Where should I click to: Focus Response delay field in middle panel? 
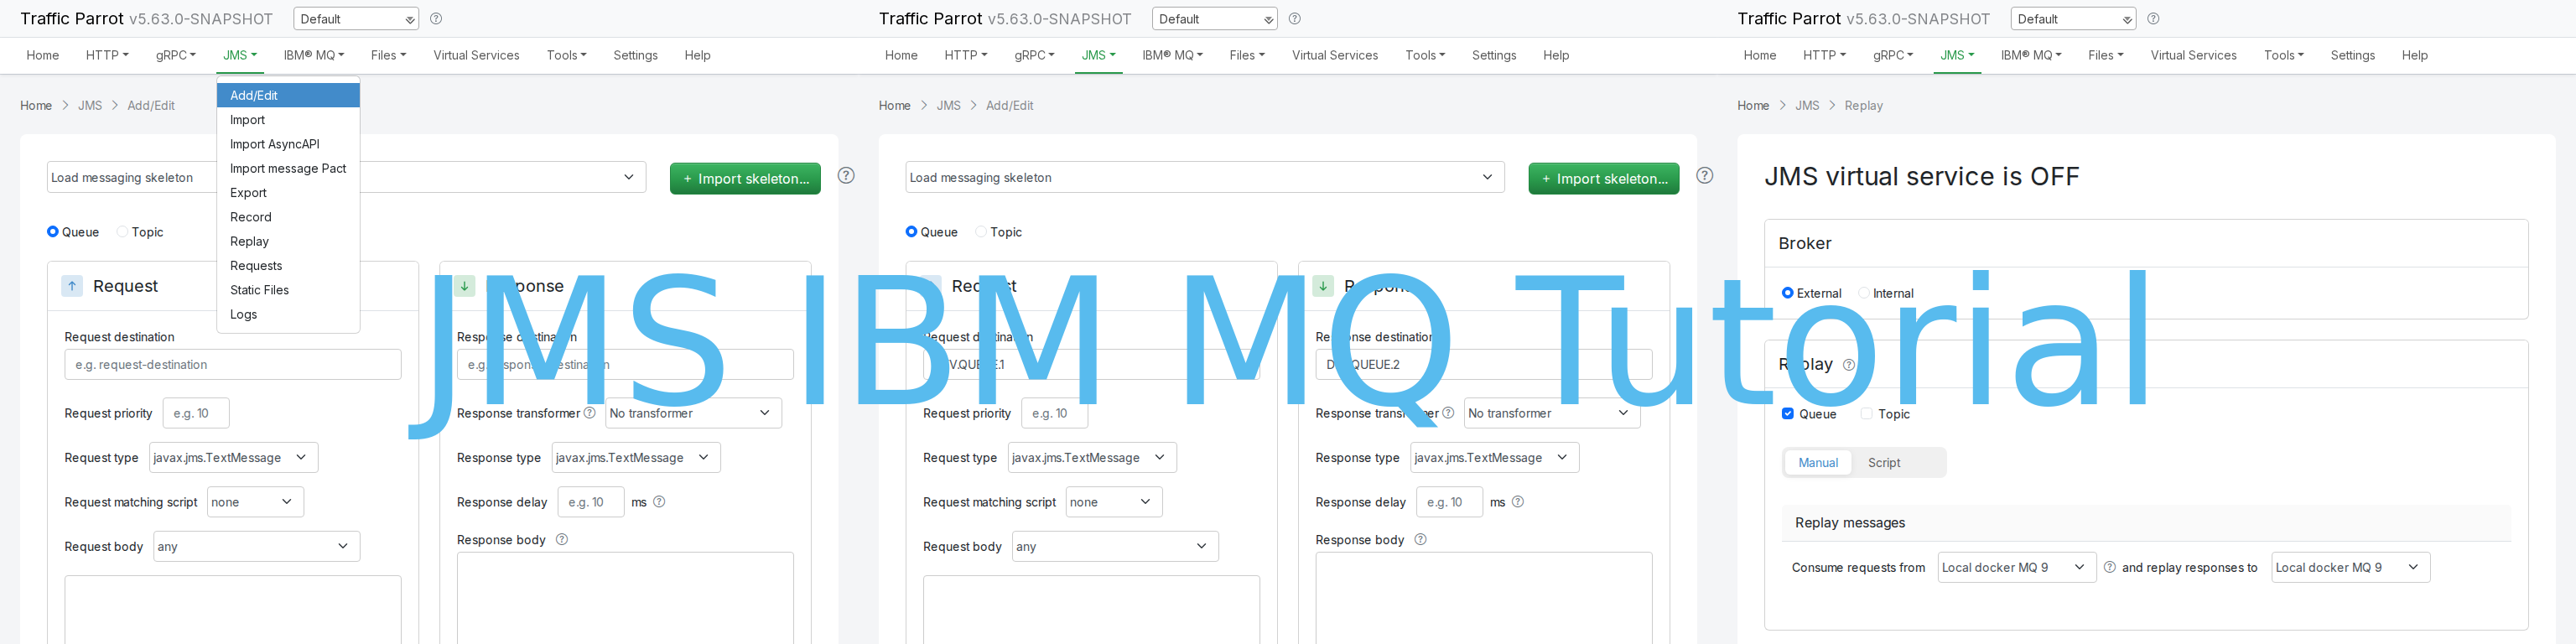pos(1449,502)
